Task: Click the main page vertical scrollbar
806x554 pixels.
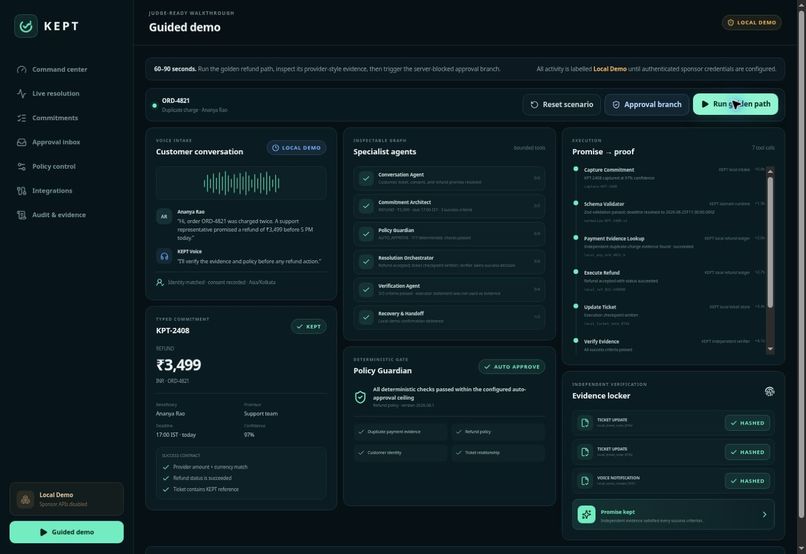Action: (801, 262)
